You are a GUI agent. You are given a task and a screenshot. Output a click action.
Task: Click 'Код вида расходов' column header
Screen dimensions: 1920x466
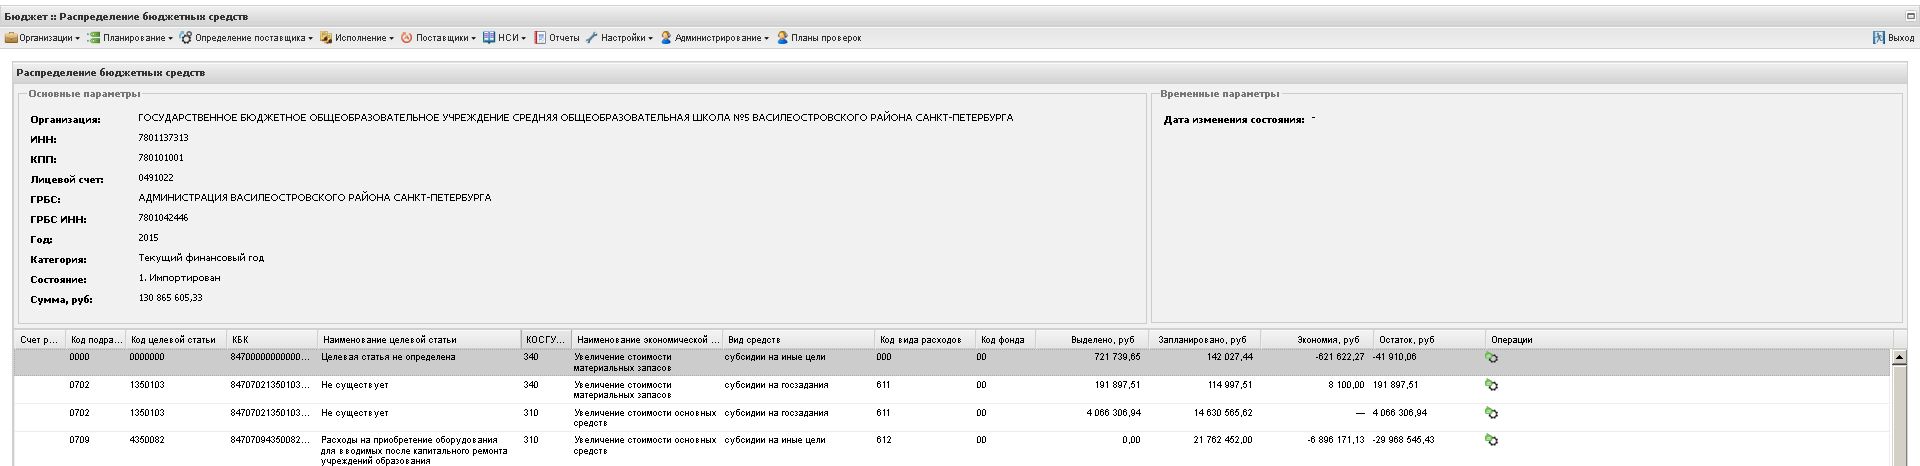(x=925, y=340)
